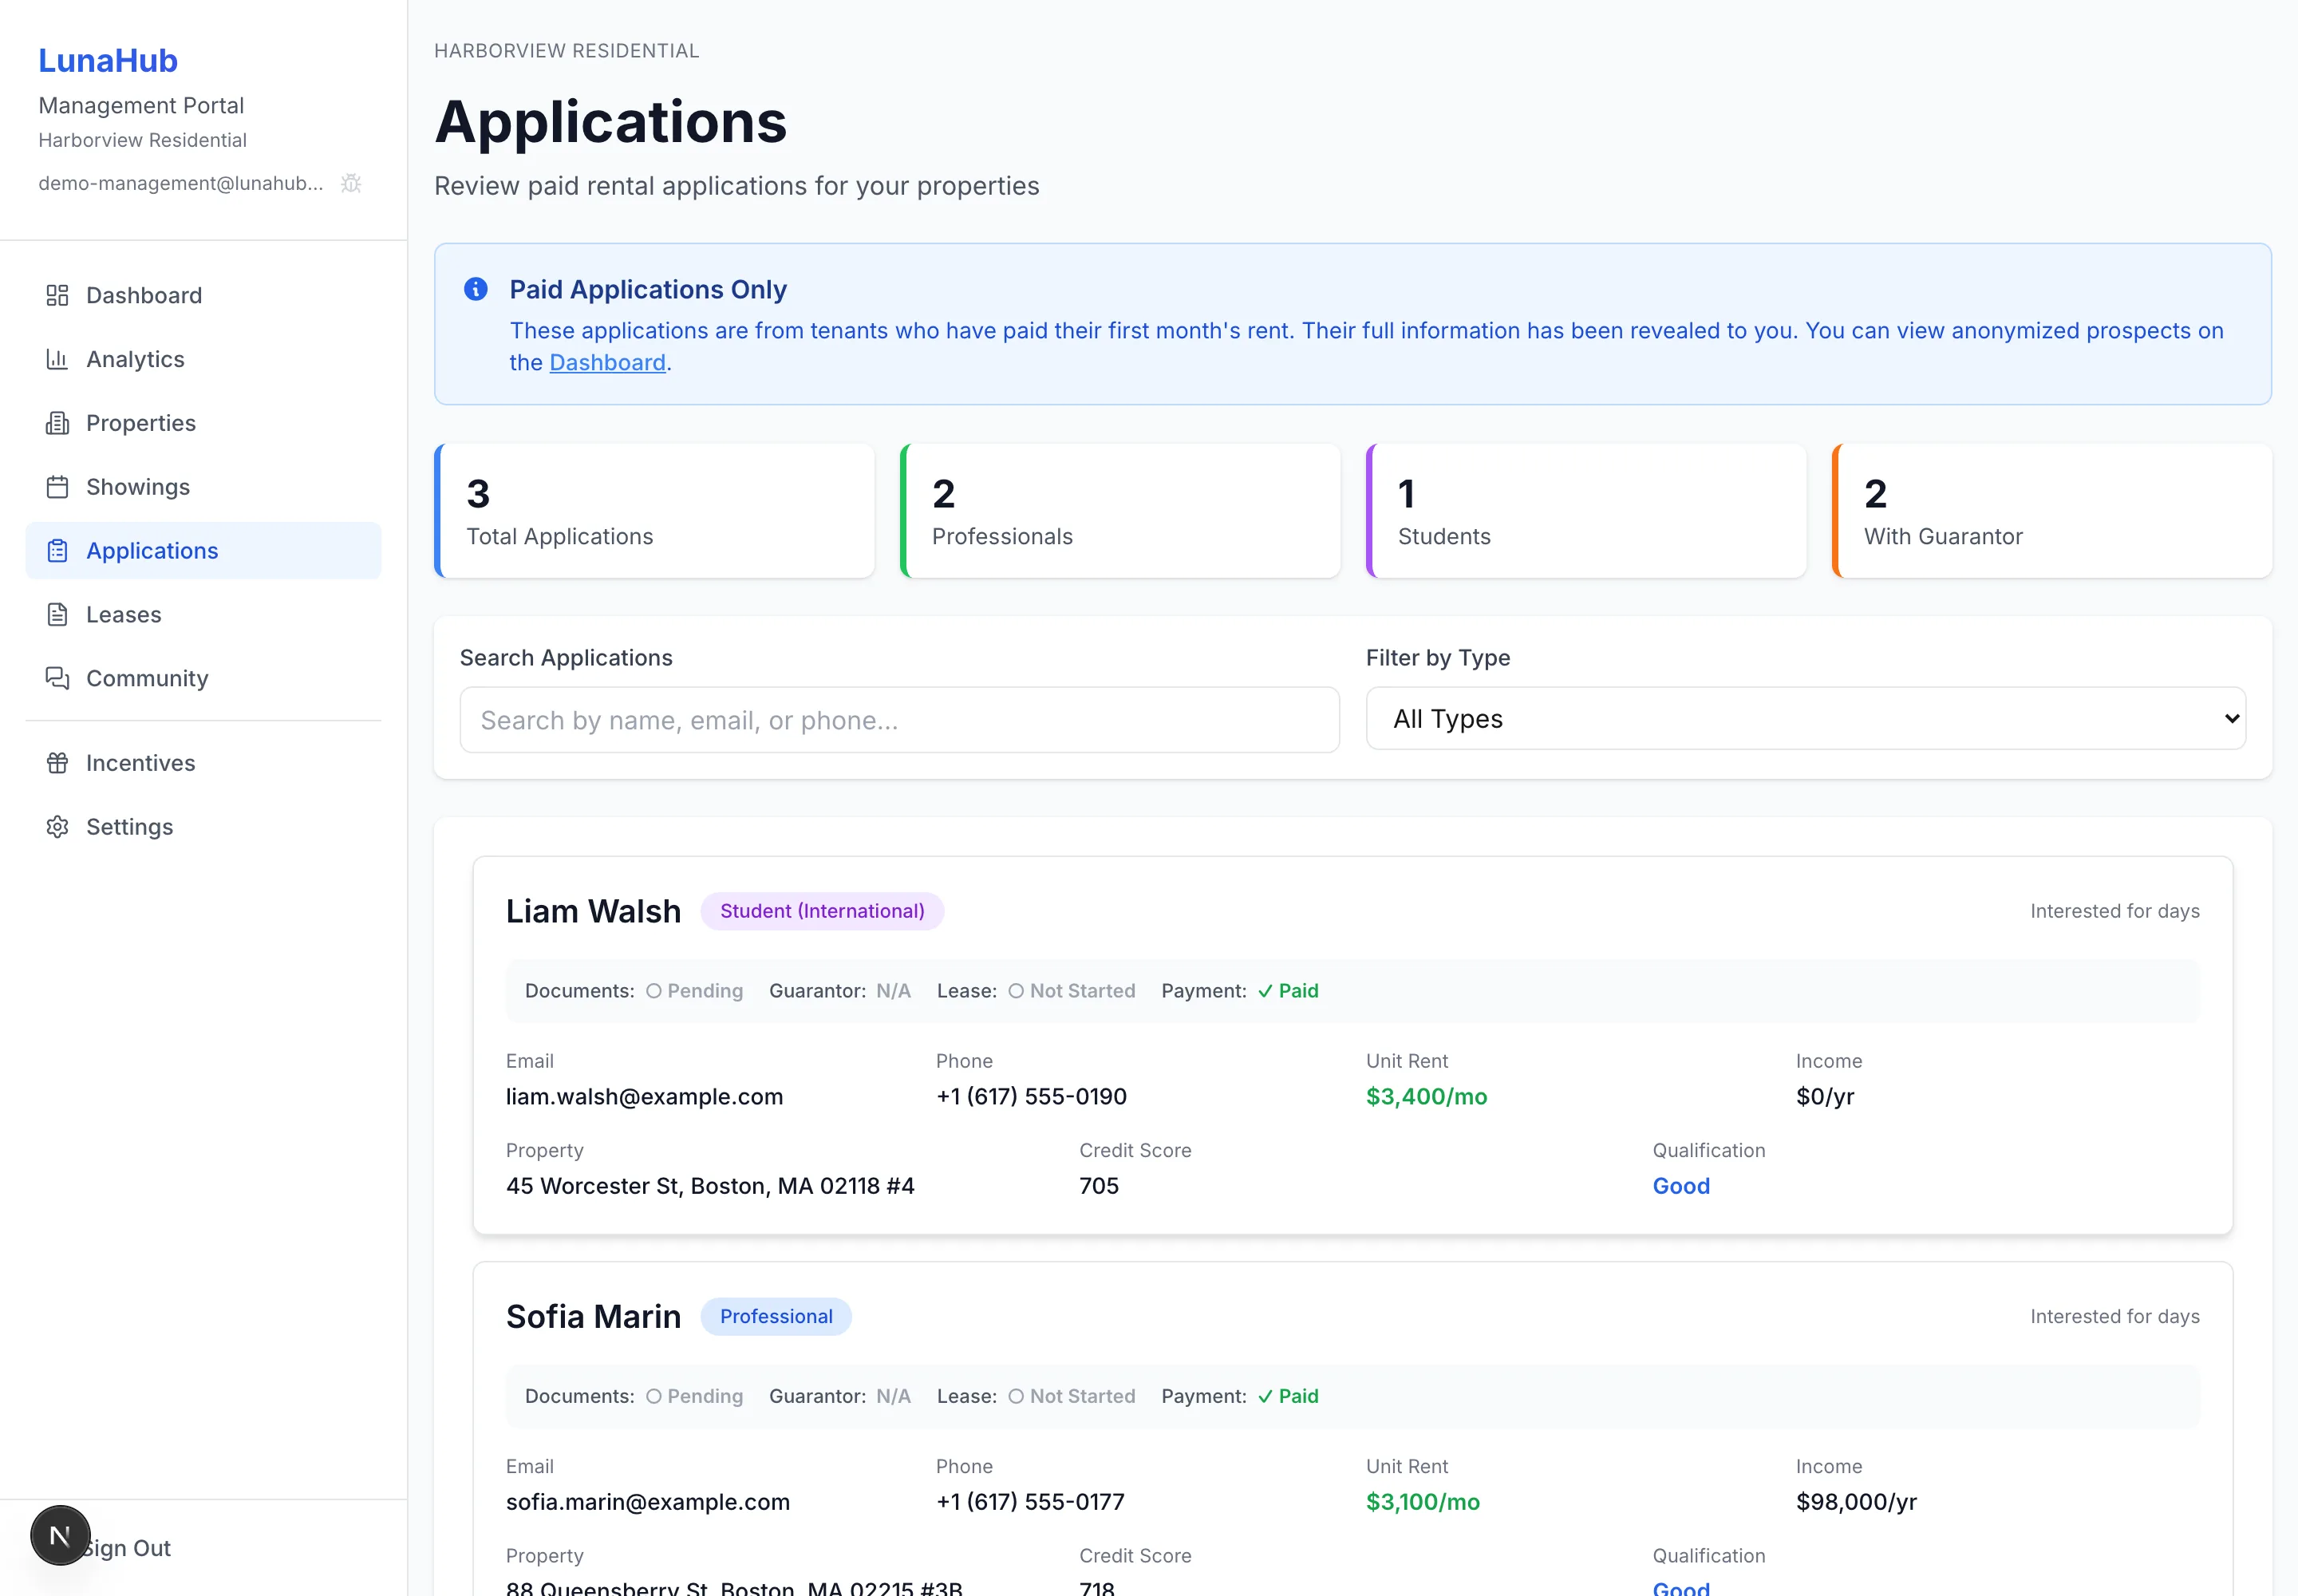This screenshot has width=2298, height=1596.
Task: Open the Incentives page
Action: (203, 763)
